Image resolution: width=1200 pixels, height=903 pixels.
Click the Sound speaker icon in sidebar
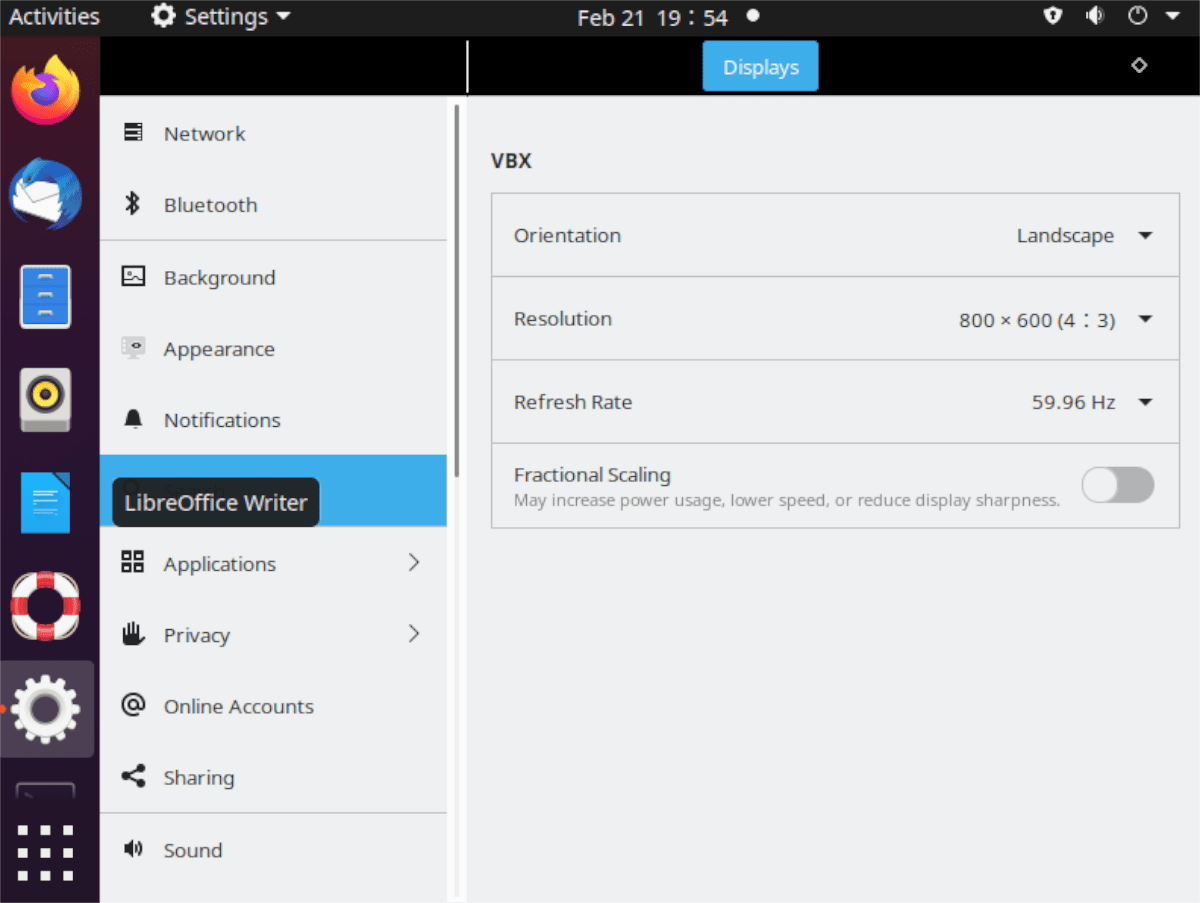pyautogui.click(x=132, y=850)
